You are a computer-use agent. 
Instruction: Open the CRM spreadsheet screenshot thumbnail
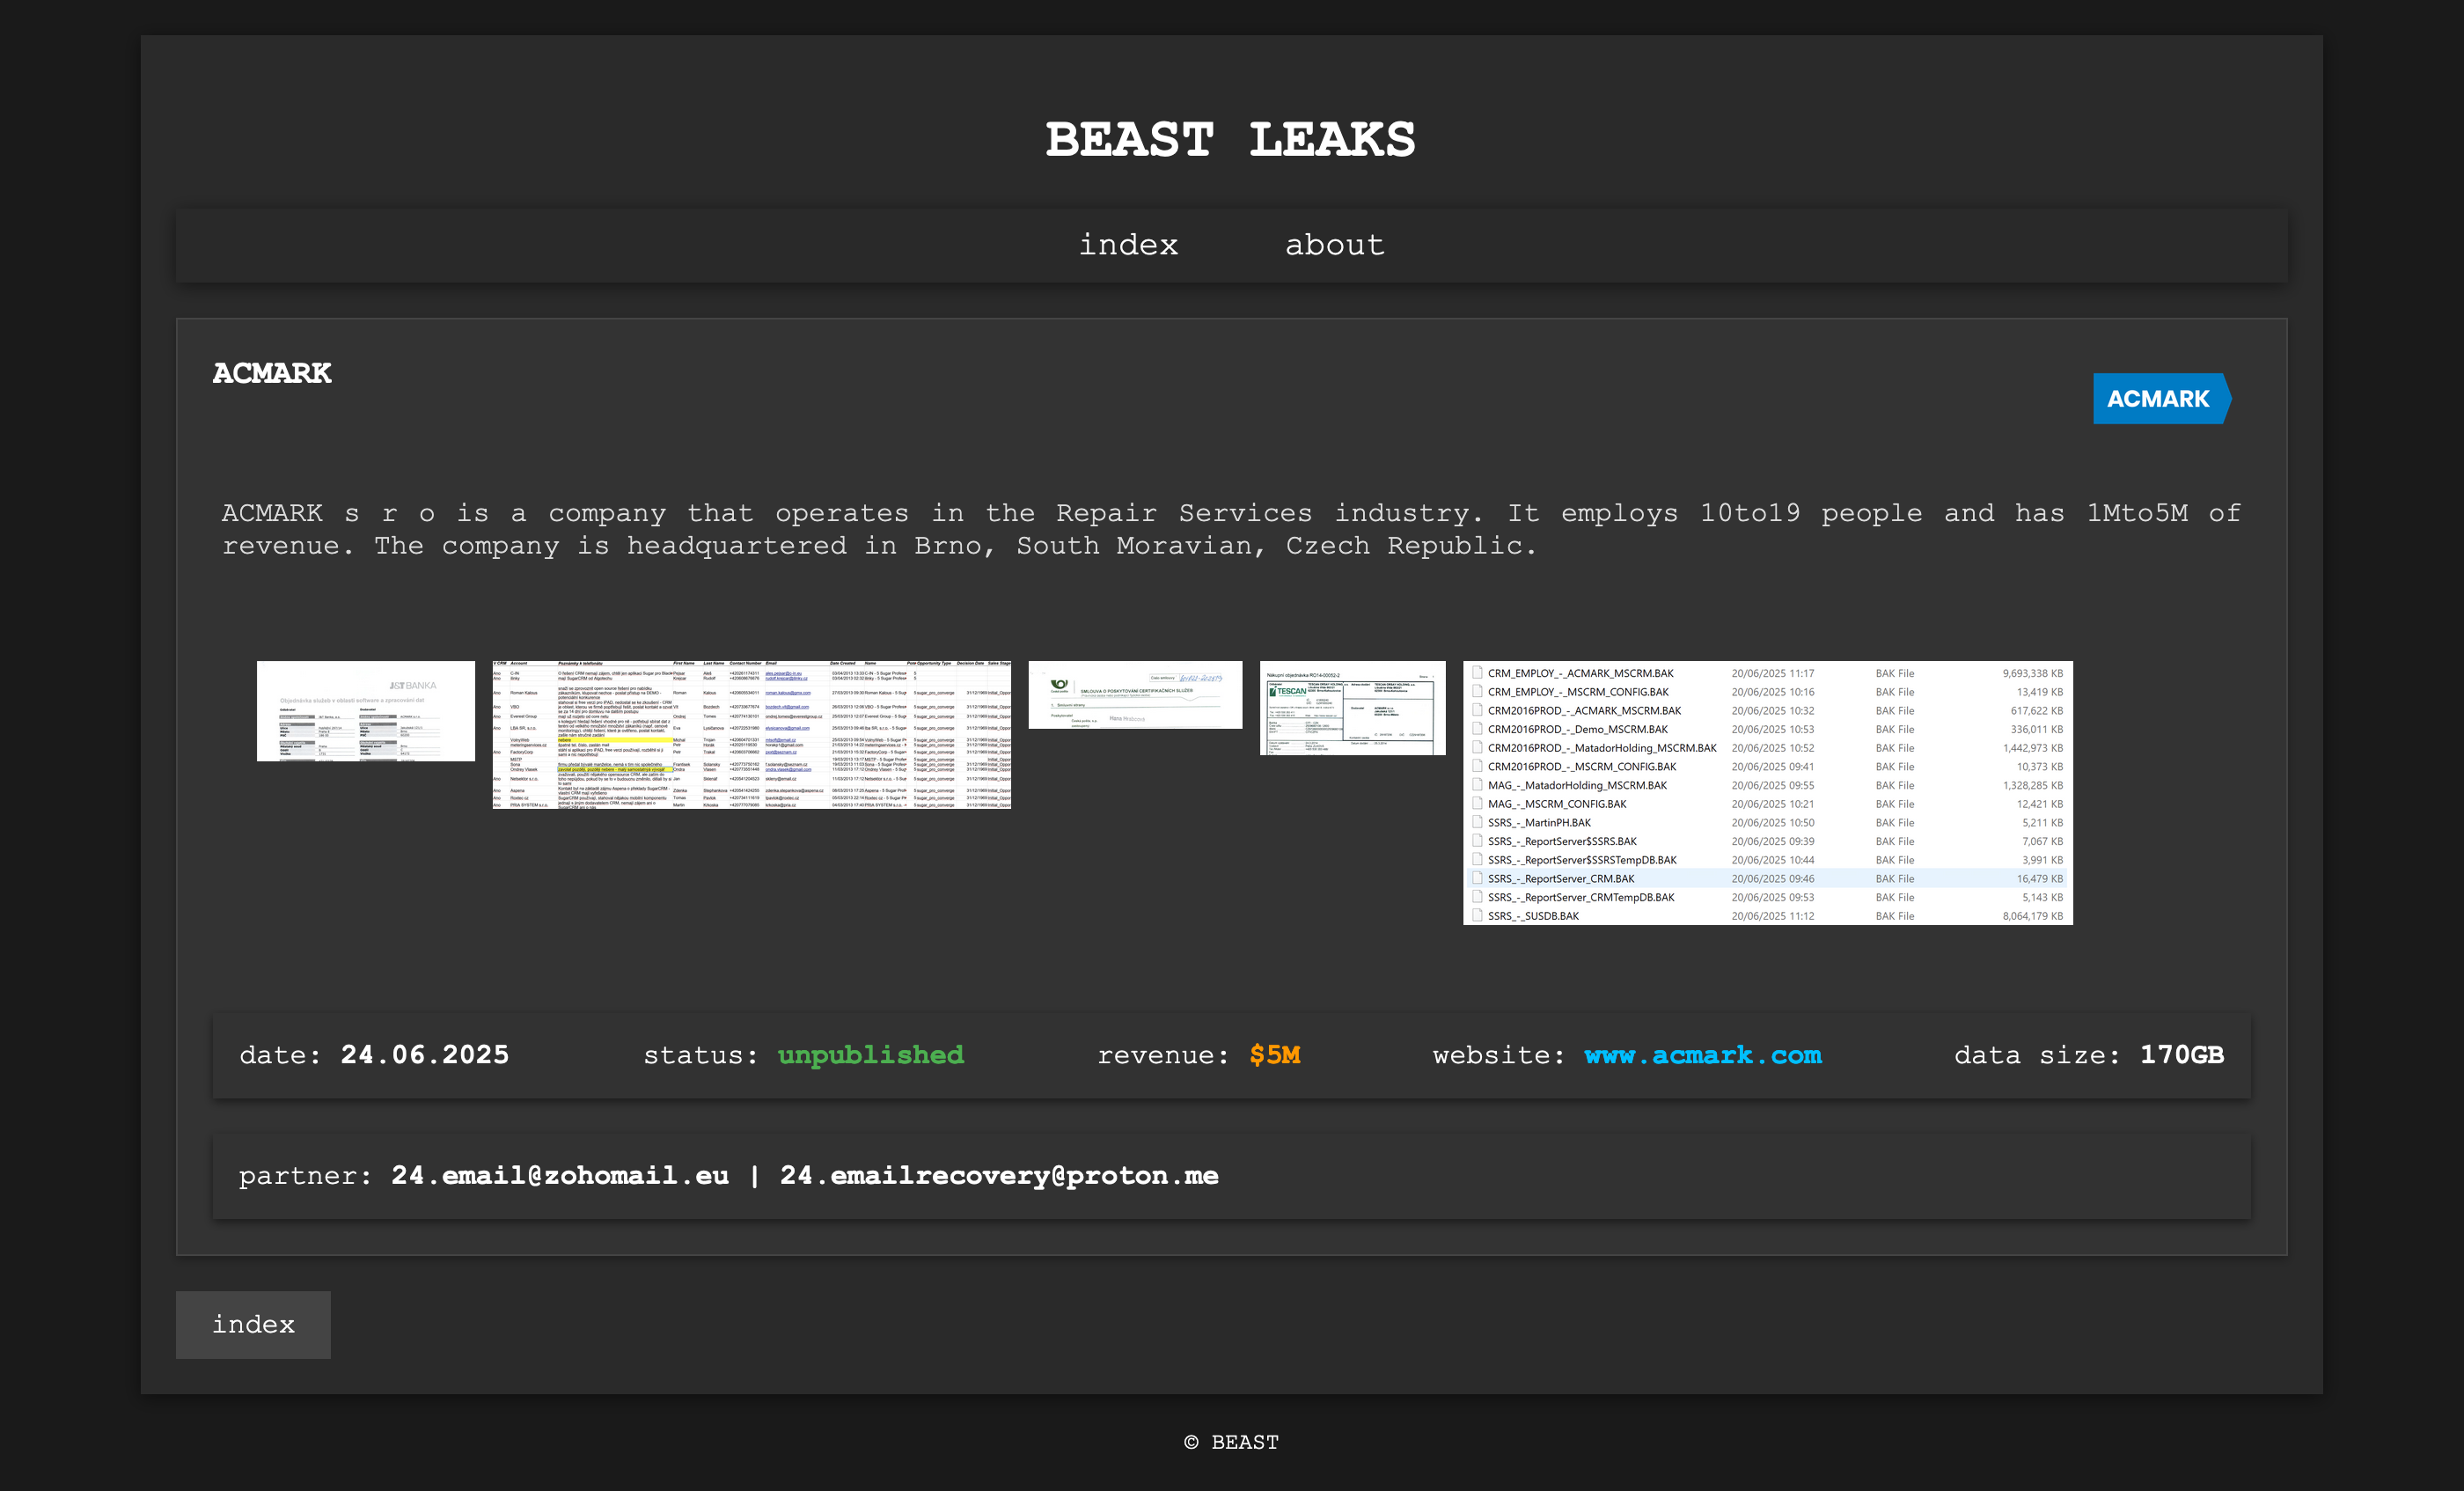pos(752,734)
